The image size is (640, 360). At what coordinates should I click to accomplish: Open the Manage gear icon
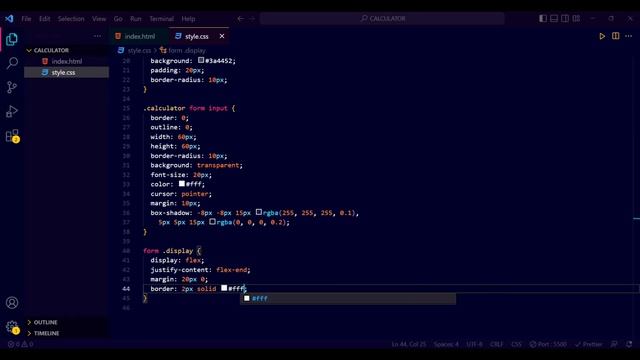click(x=12, y=327)
